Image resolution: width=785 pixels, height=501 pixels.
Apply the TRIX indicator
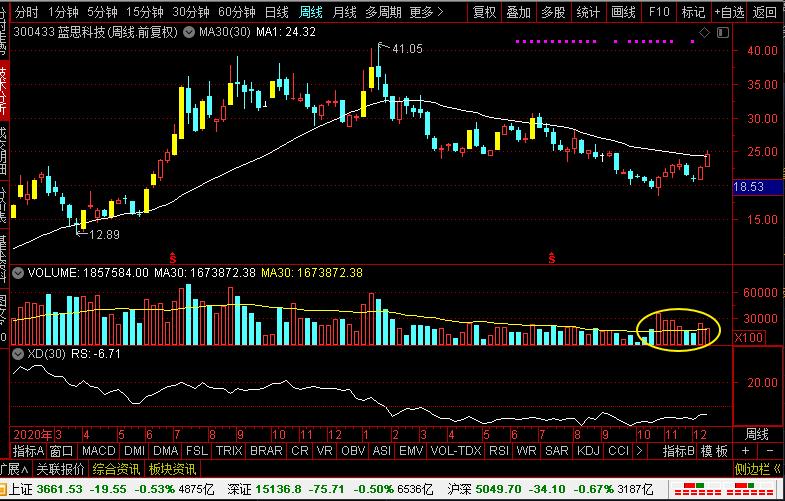point(229,451)
